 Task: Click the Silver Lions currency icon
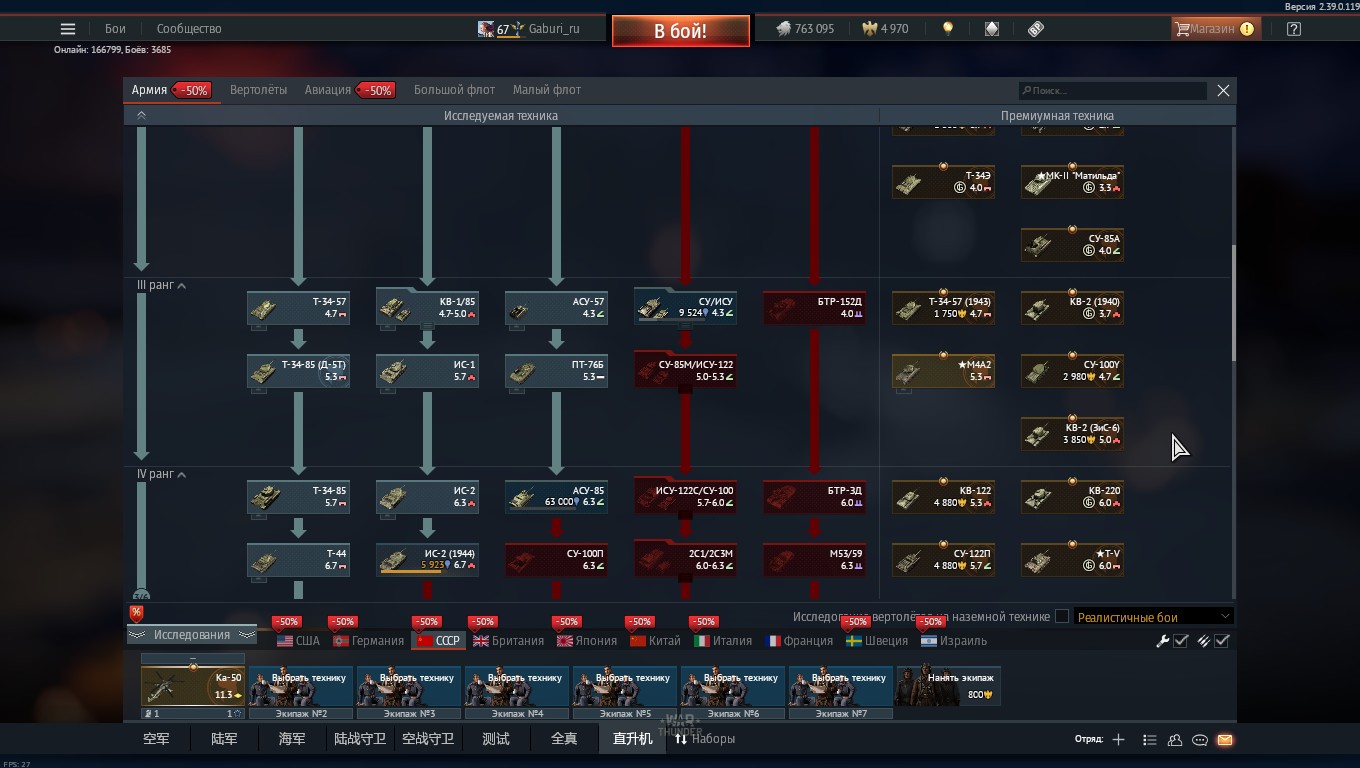[784, 29]
